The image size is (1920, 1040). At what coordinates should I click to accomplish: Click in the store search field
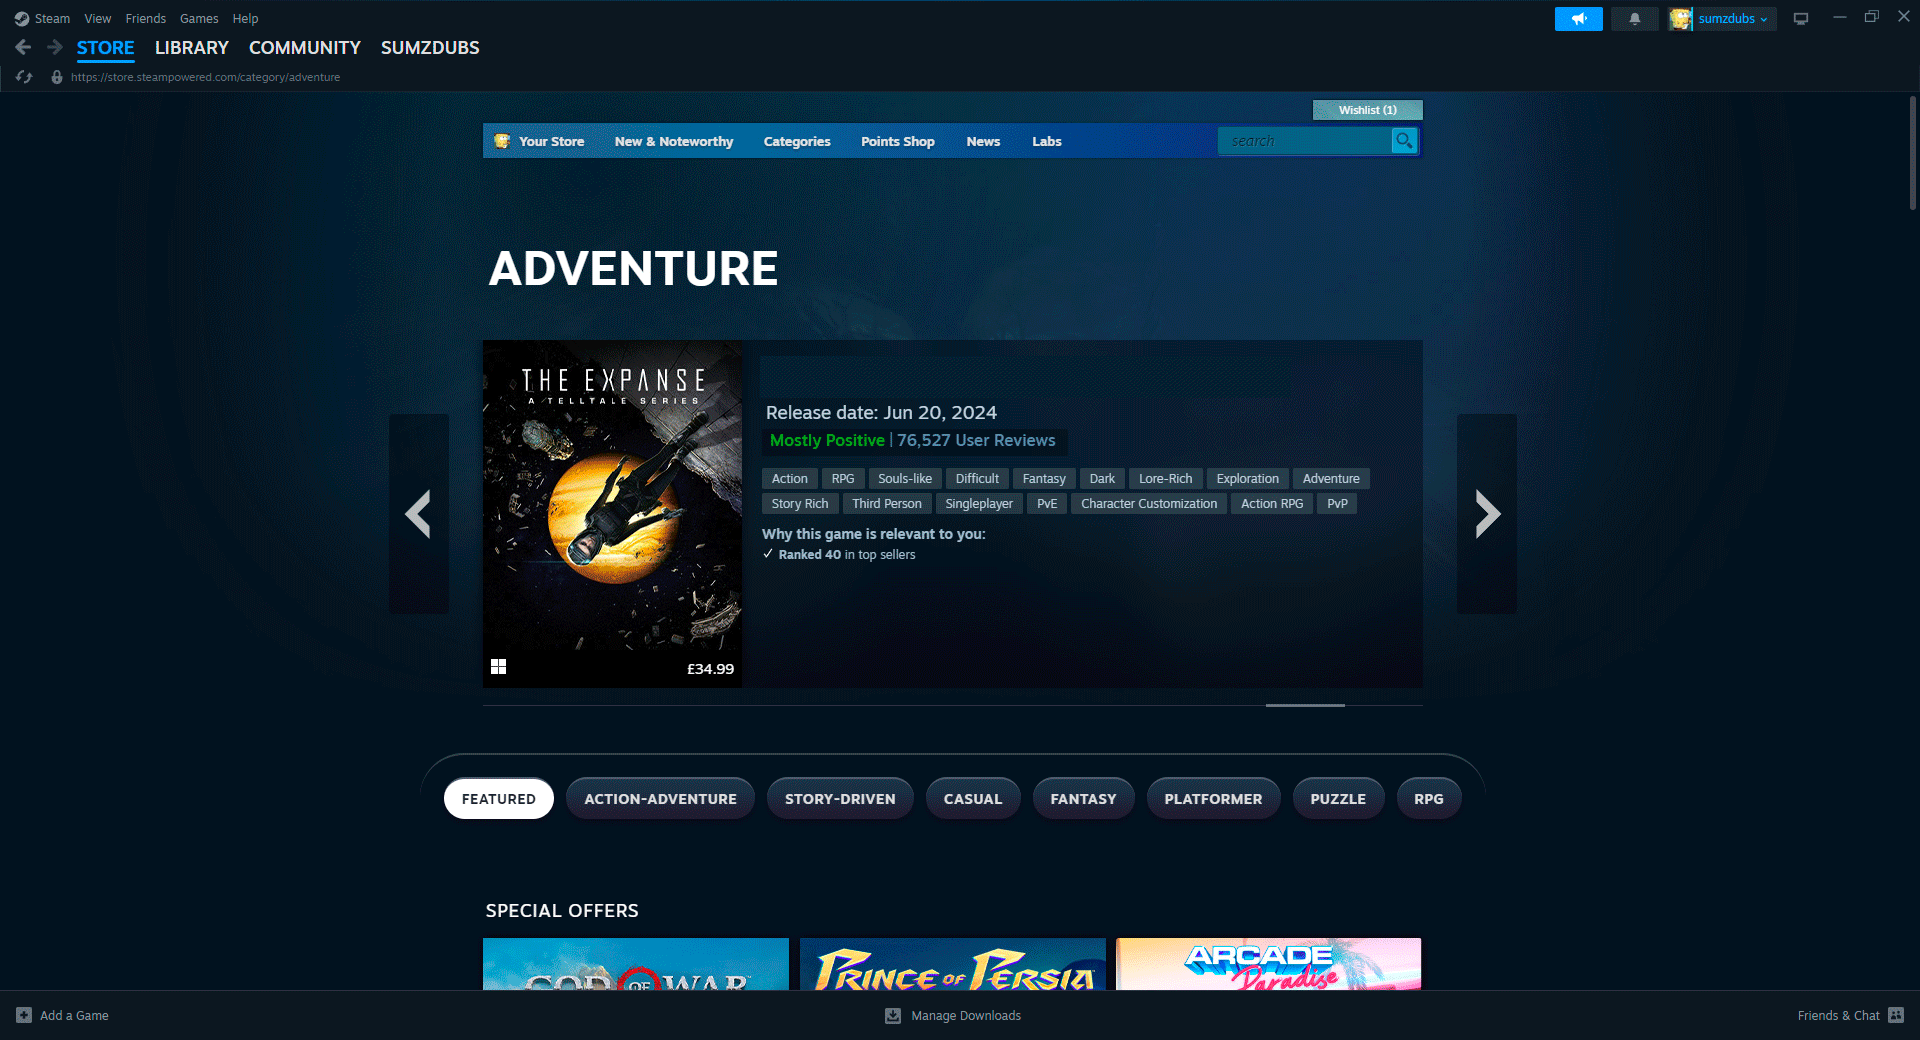pyautogui.click(x=1304, y=141)
